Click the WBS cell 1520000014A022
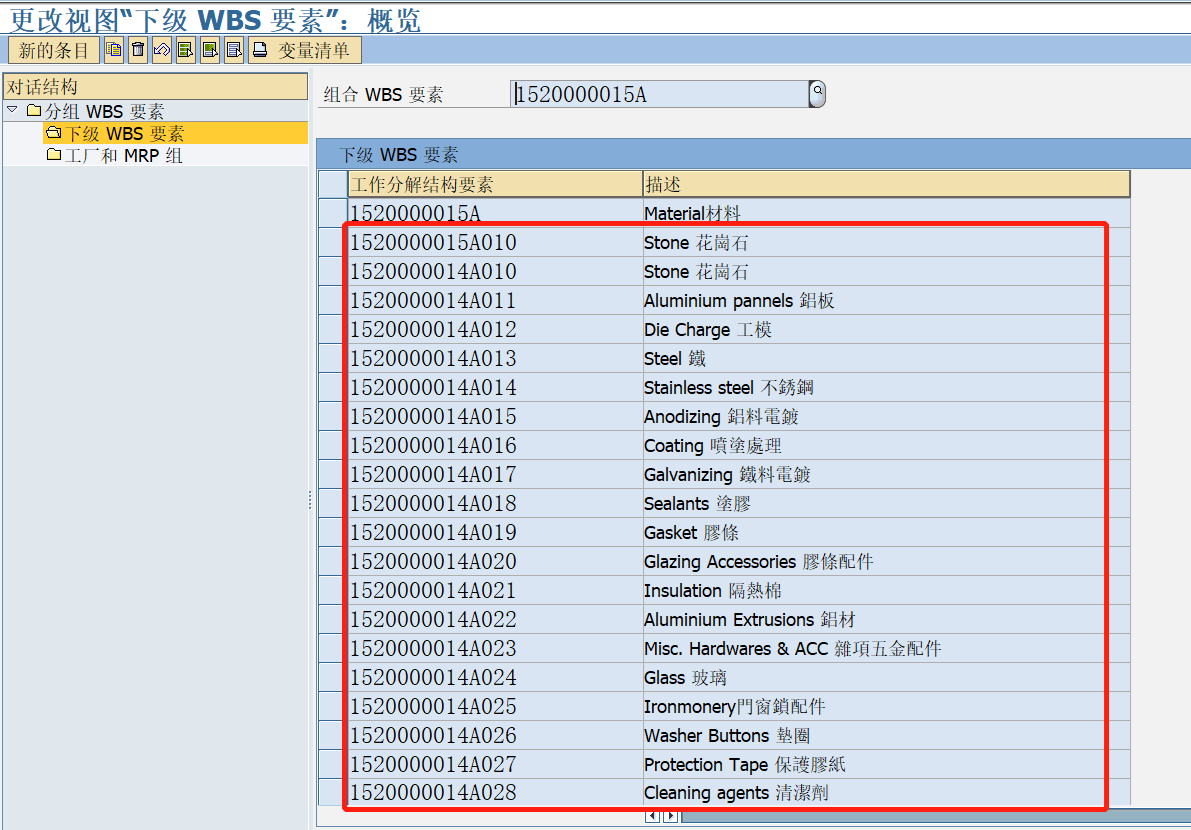The height and width of the screenshot is (830, 1191). 495,619
